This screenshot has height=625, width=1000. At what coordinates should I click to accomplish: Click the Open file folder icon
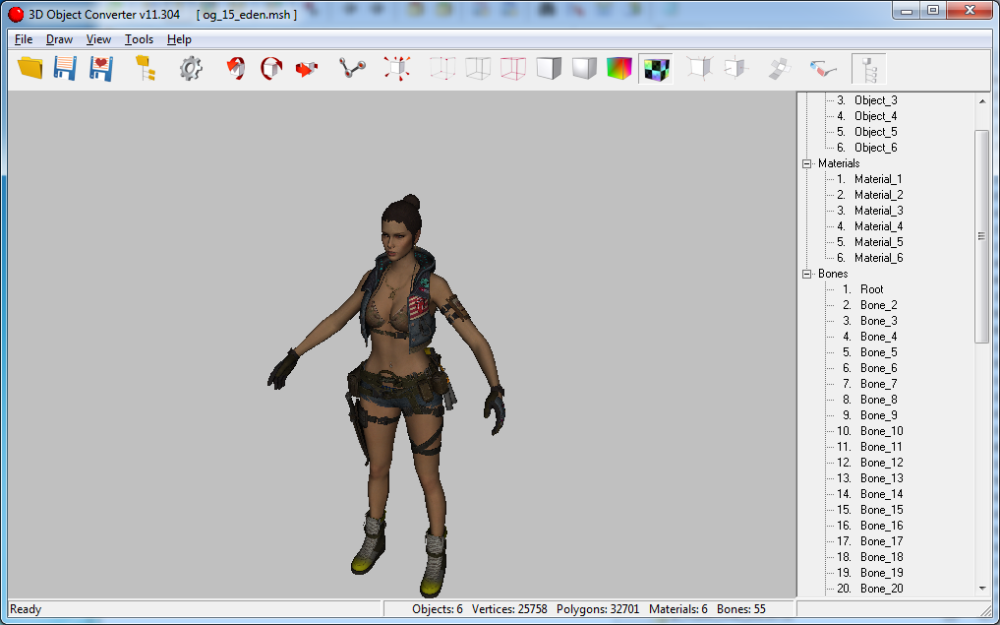pyautogui.click(x=31, y=68)
